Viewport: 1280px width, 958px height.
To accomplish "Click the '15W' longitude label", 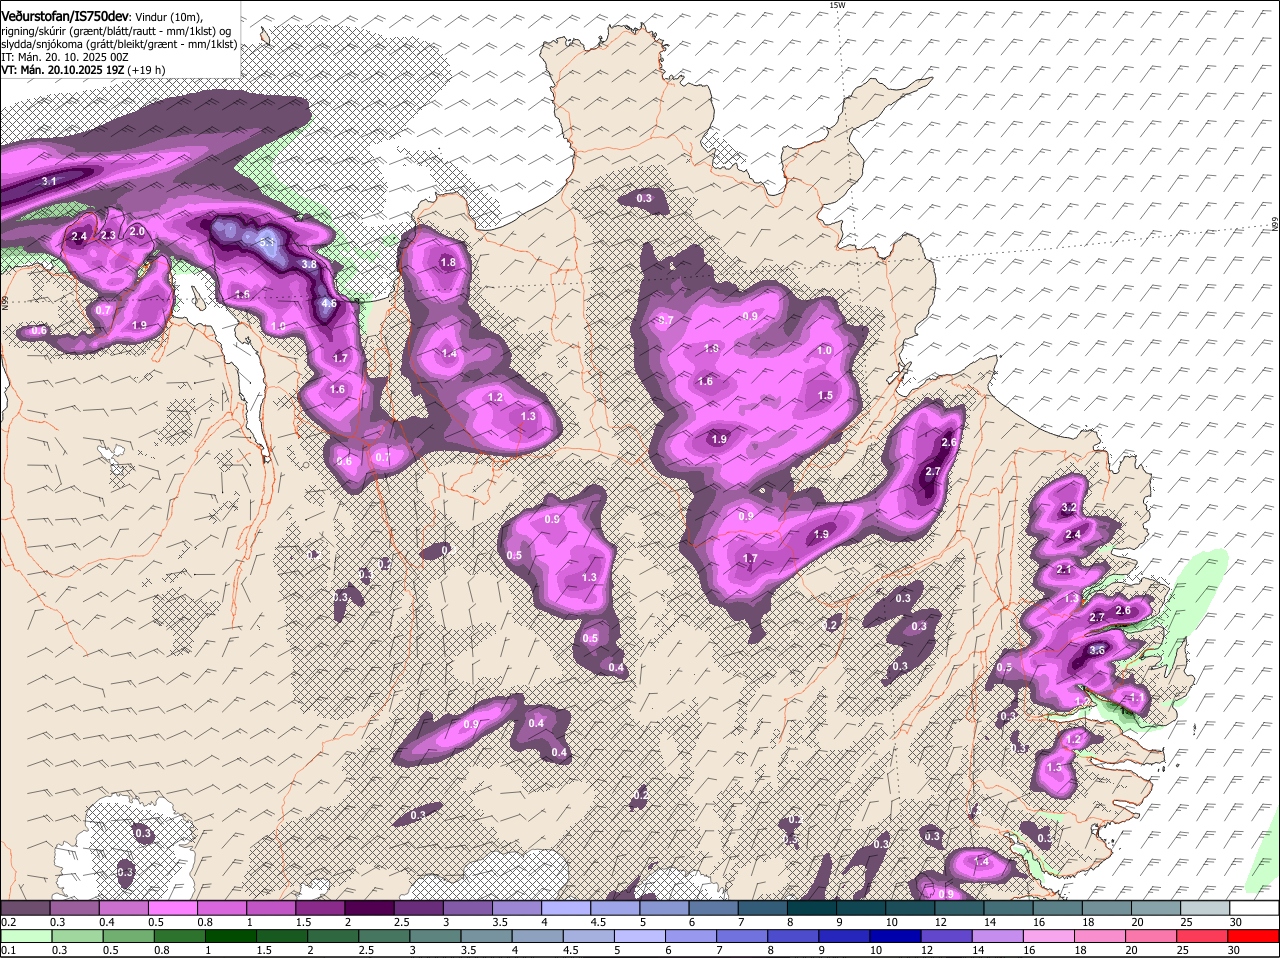I will pos(838,6).
